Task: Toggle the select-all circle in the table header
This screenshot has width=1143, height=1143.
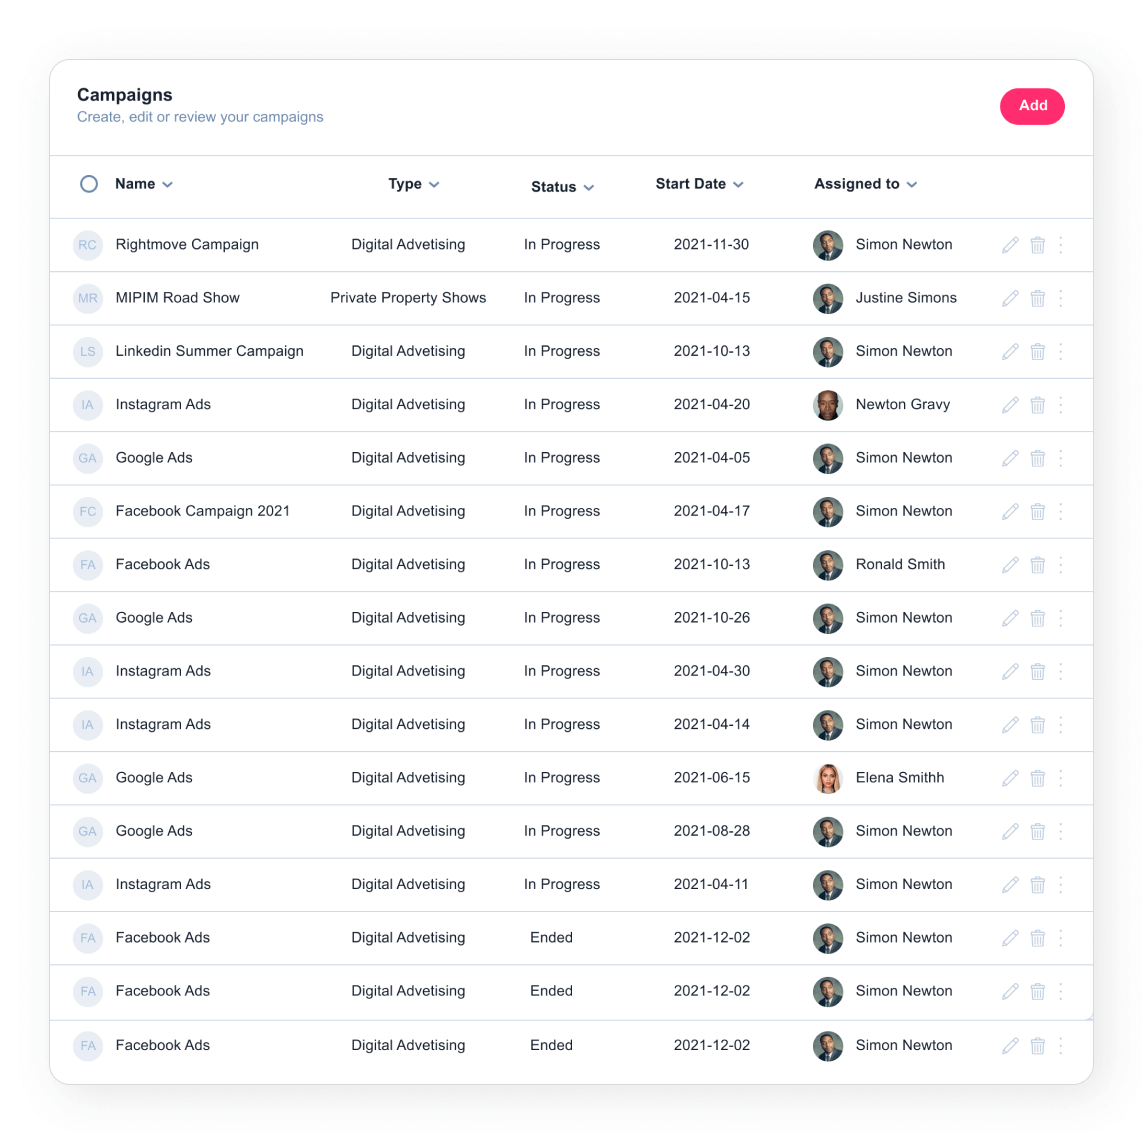Action: (x=89, y=184)
